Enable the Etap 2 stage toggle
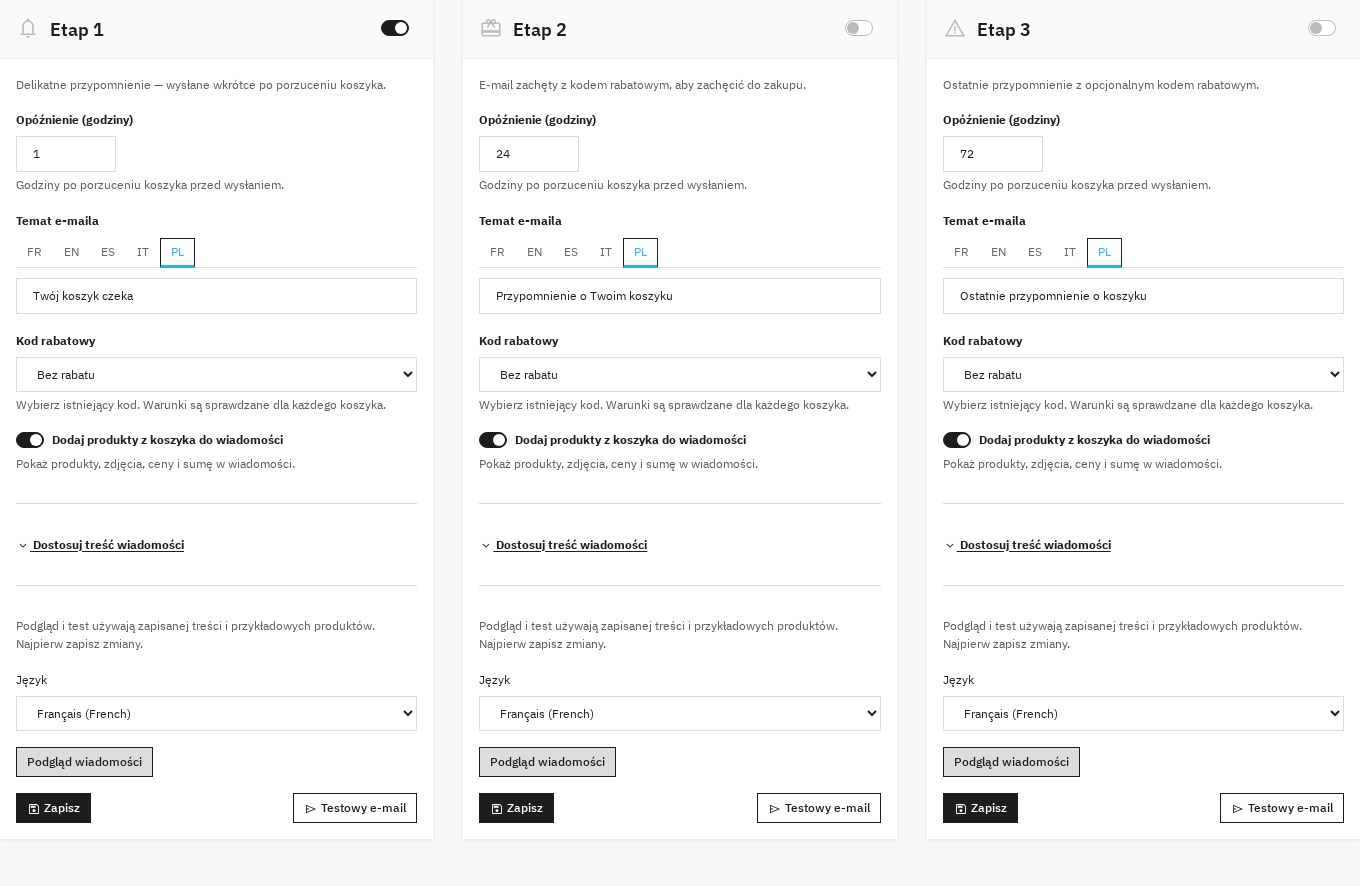The height and width of the screenshot is (886, 1360). tap(859, 28)
